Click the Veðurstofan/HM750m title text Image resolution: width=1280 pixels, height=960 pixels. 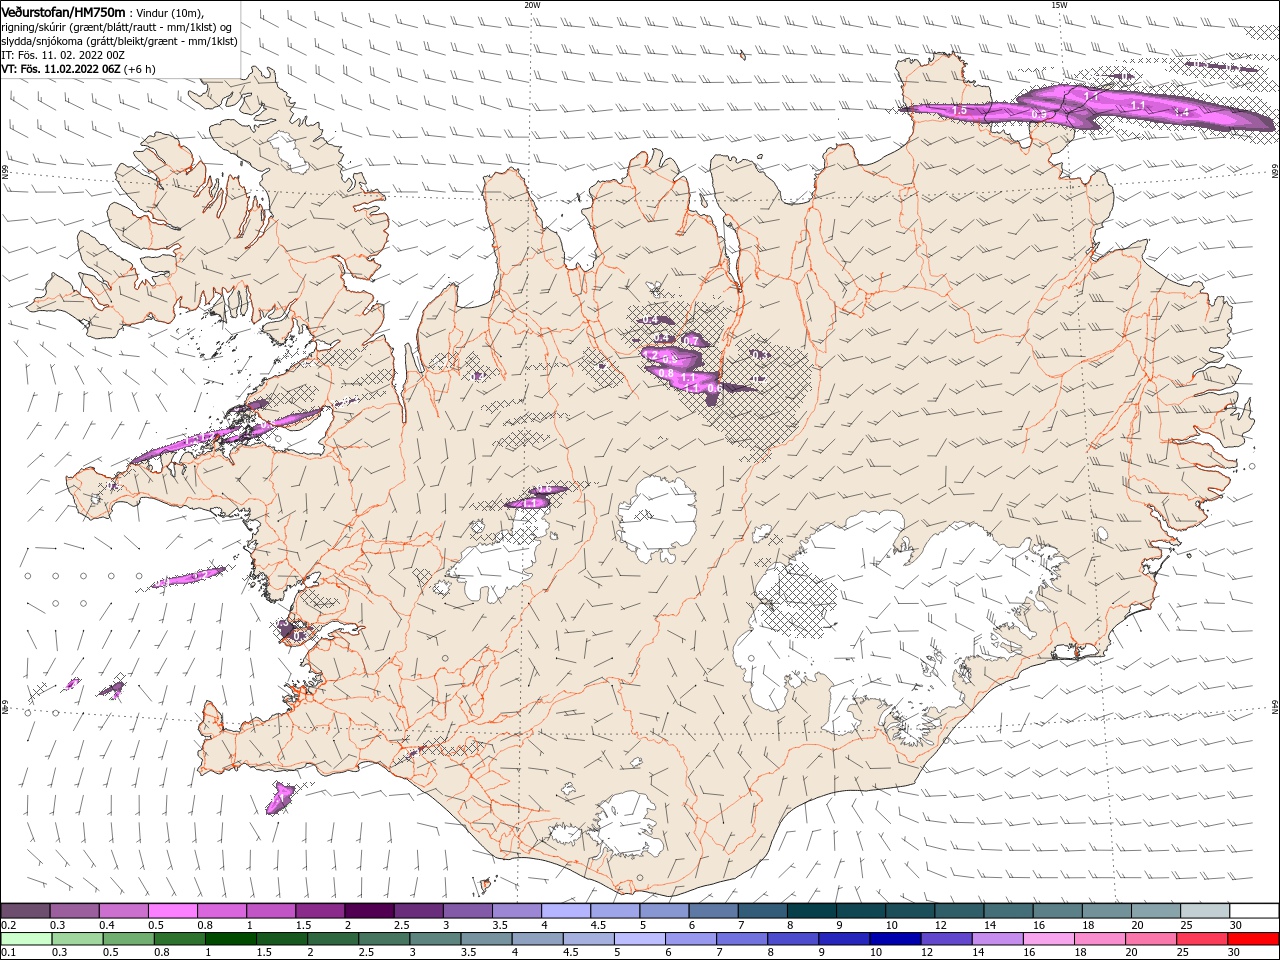pyautogui.click(x=64, y=12)
